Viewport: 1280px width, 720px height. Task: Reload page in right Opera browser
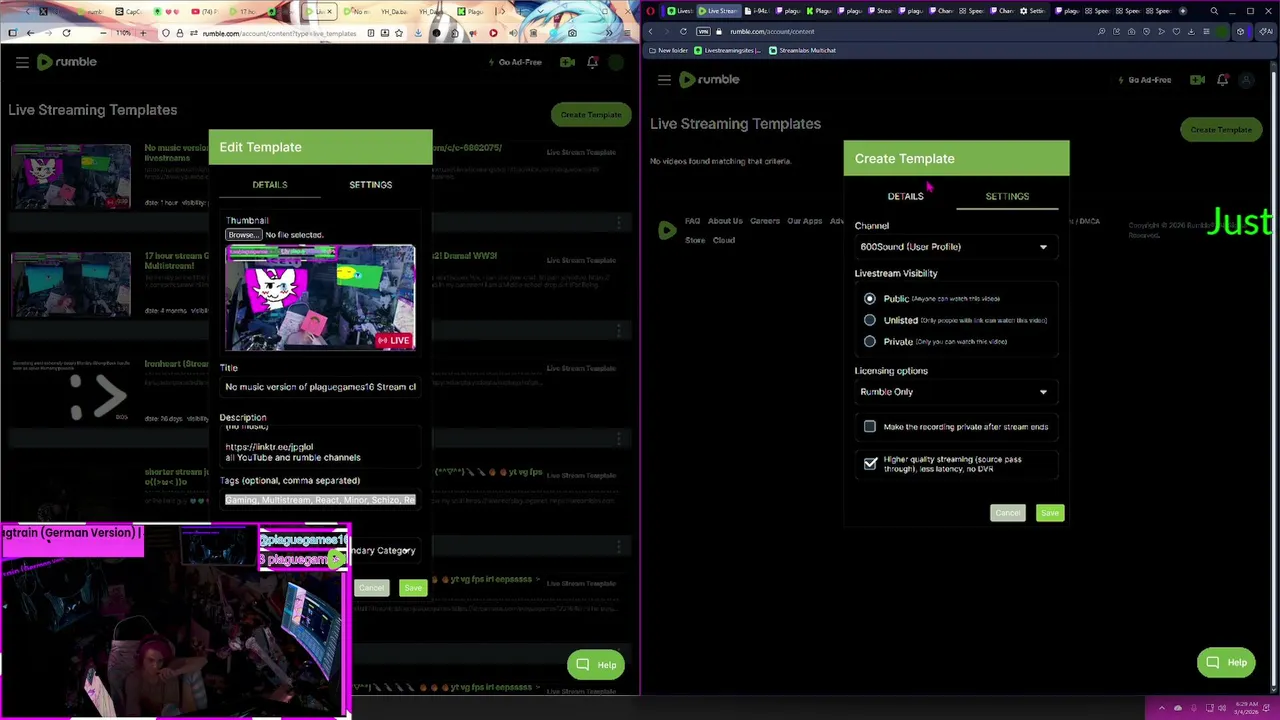tap(683, 31)
